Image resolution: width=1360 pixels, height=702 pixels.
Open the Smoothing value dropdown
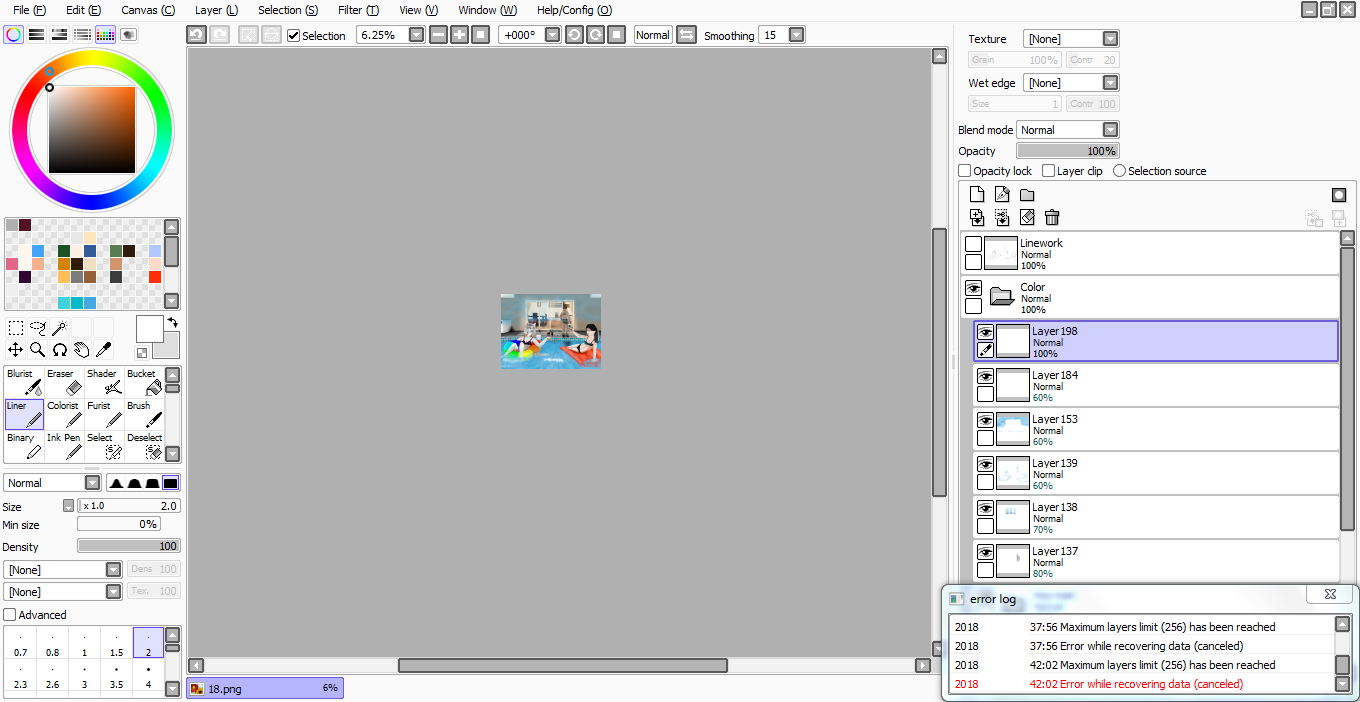click(x=796, y=35)
